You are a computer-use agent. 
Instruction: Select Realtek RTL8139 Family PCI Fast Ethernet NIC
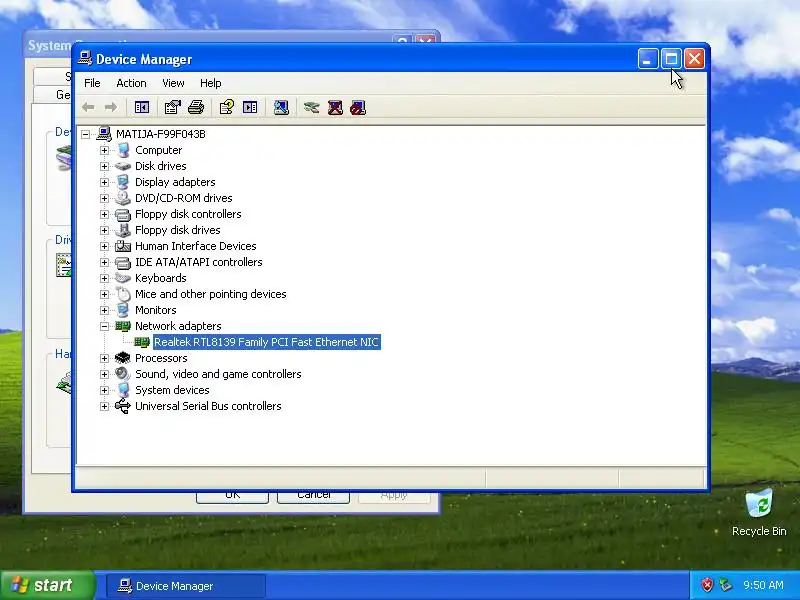click(266, 342)
